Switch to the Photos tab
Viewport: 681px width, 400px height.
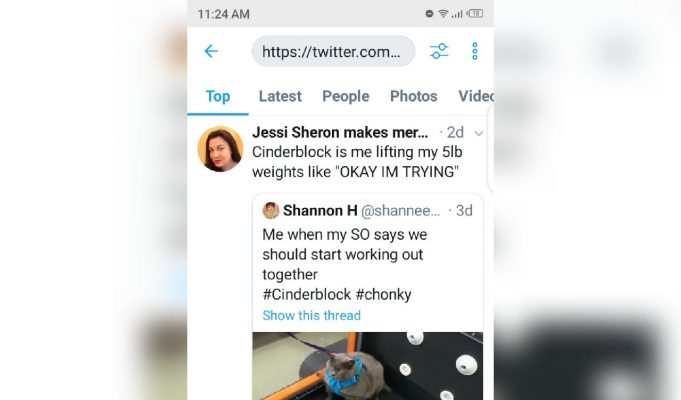[413, 96]
